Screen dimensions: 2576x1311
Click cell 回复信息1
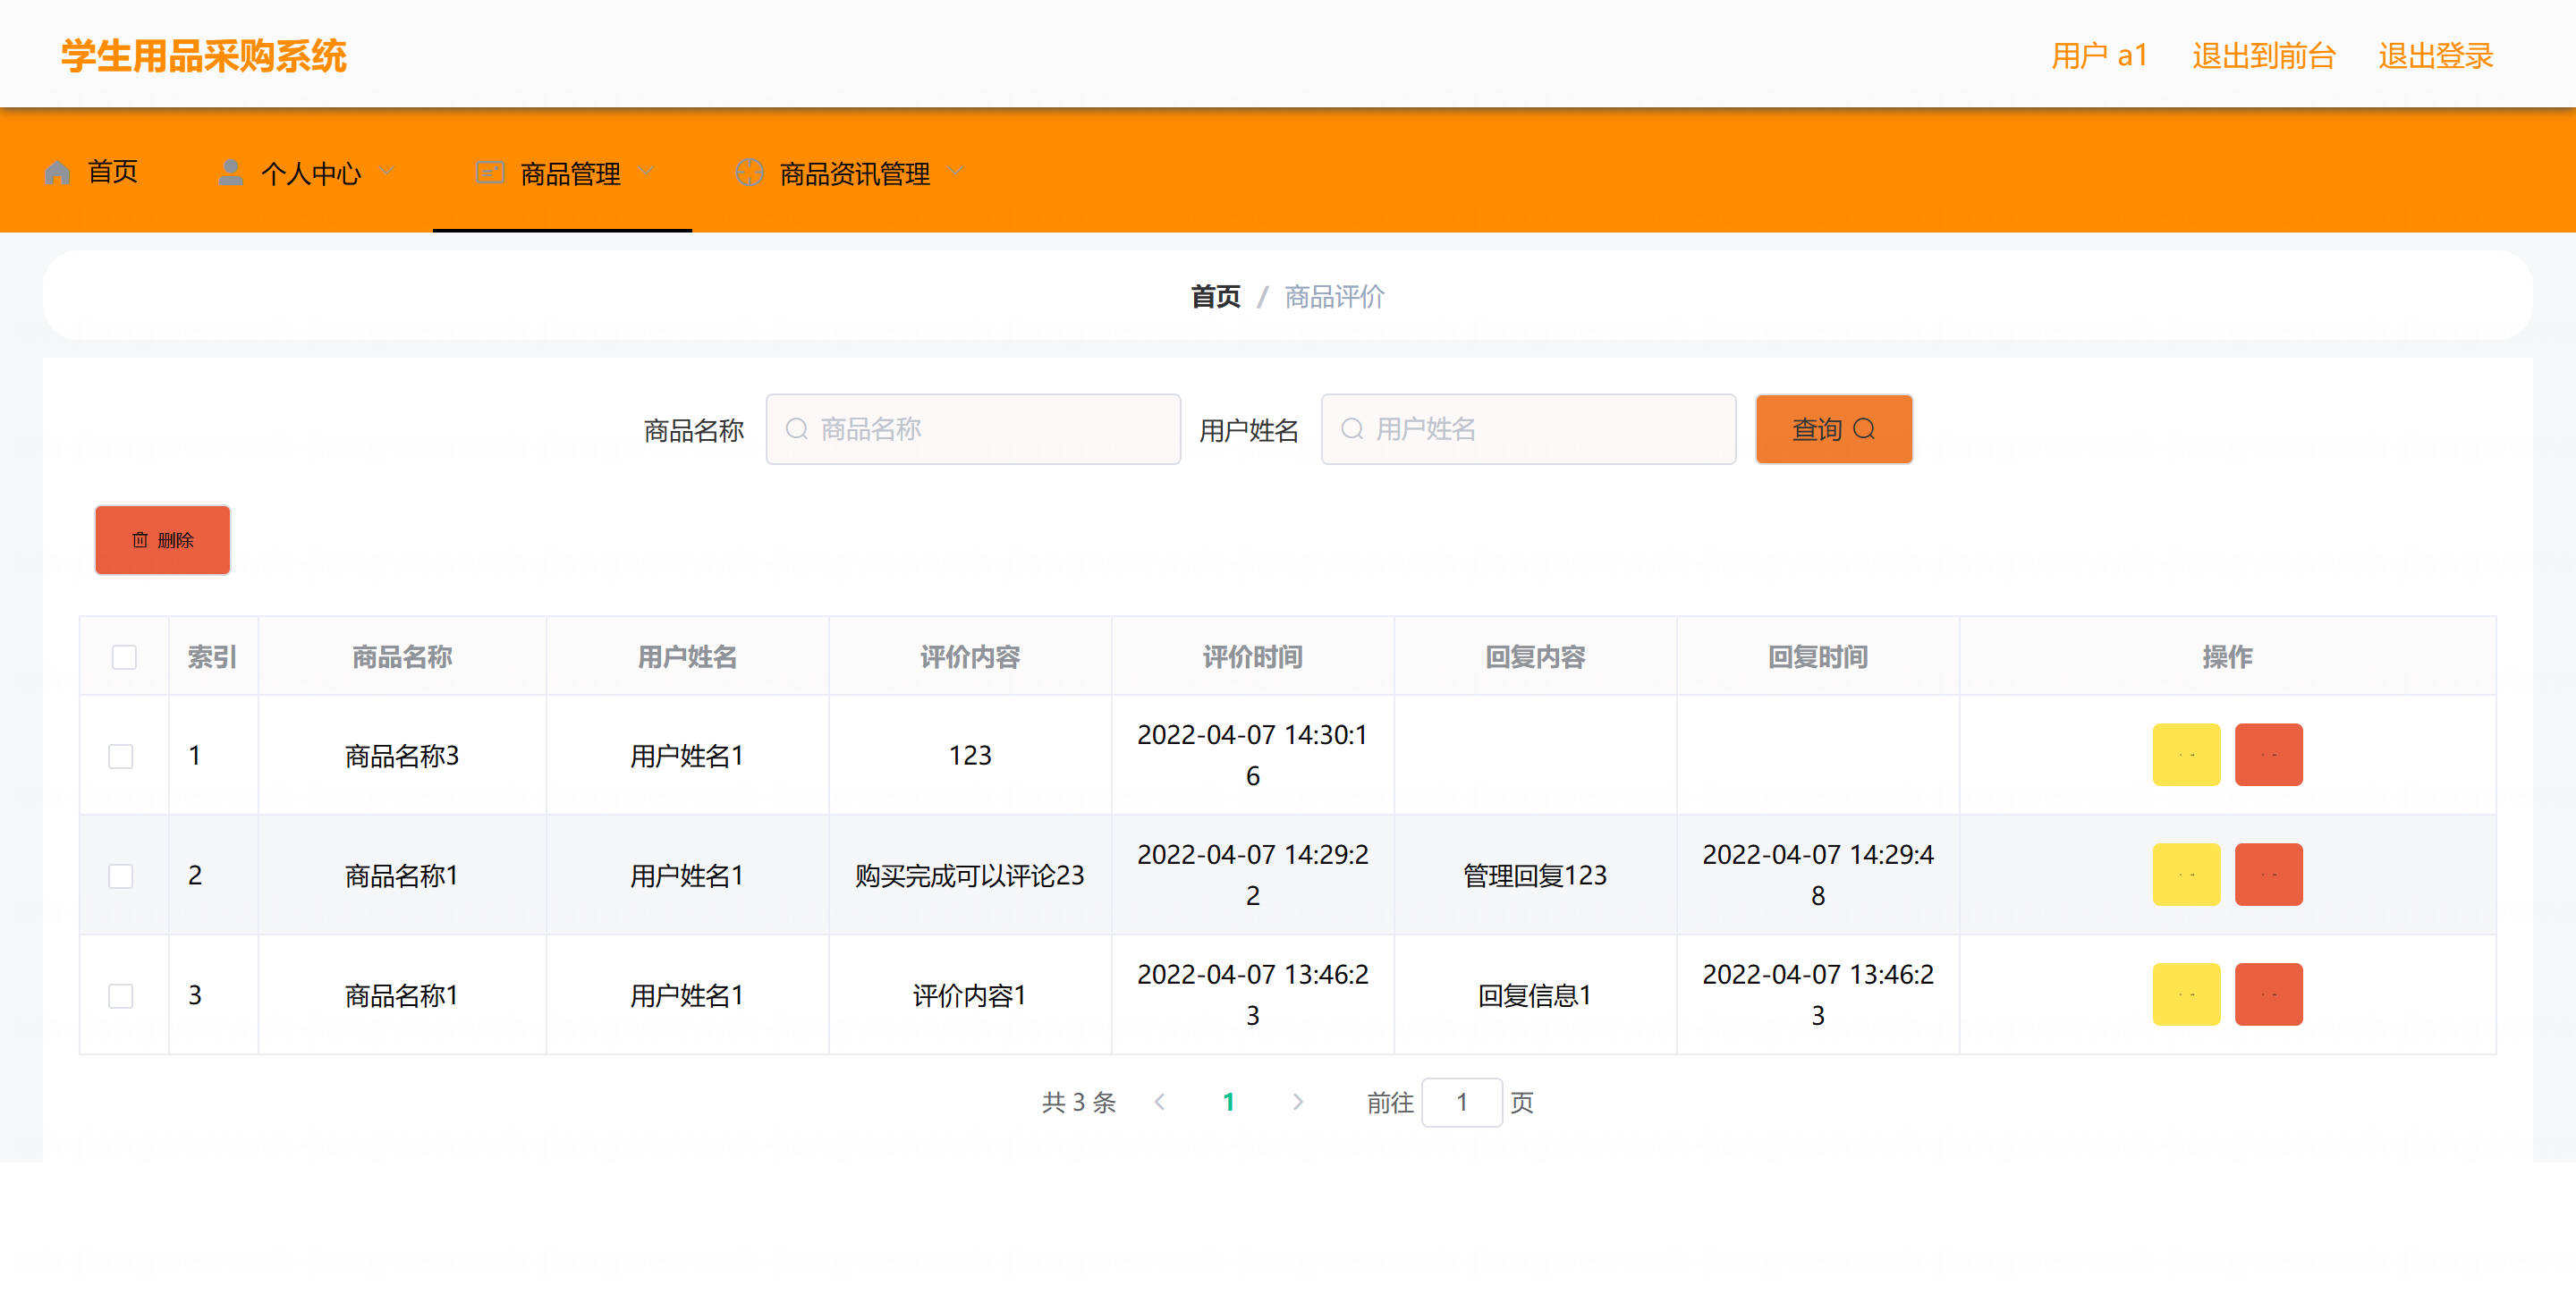1535,996
